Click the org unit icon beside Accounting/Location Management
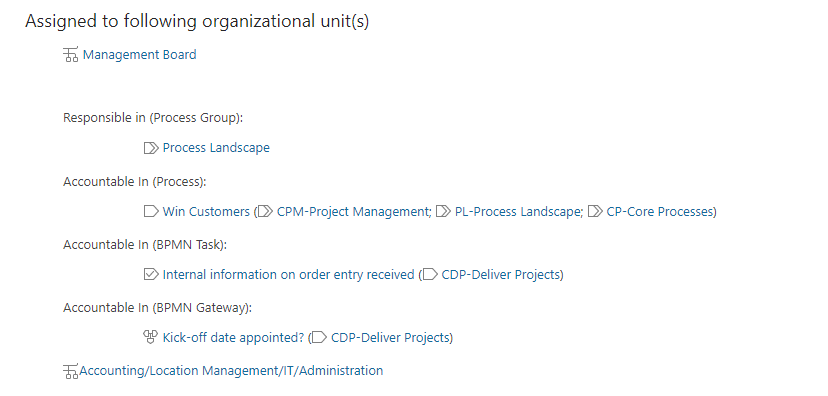Viewport: 828px width, 396px height. point(70,371)
